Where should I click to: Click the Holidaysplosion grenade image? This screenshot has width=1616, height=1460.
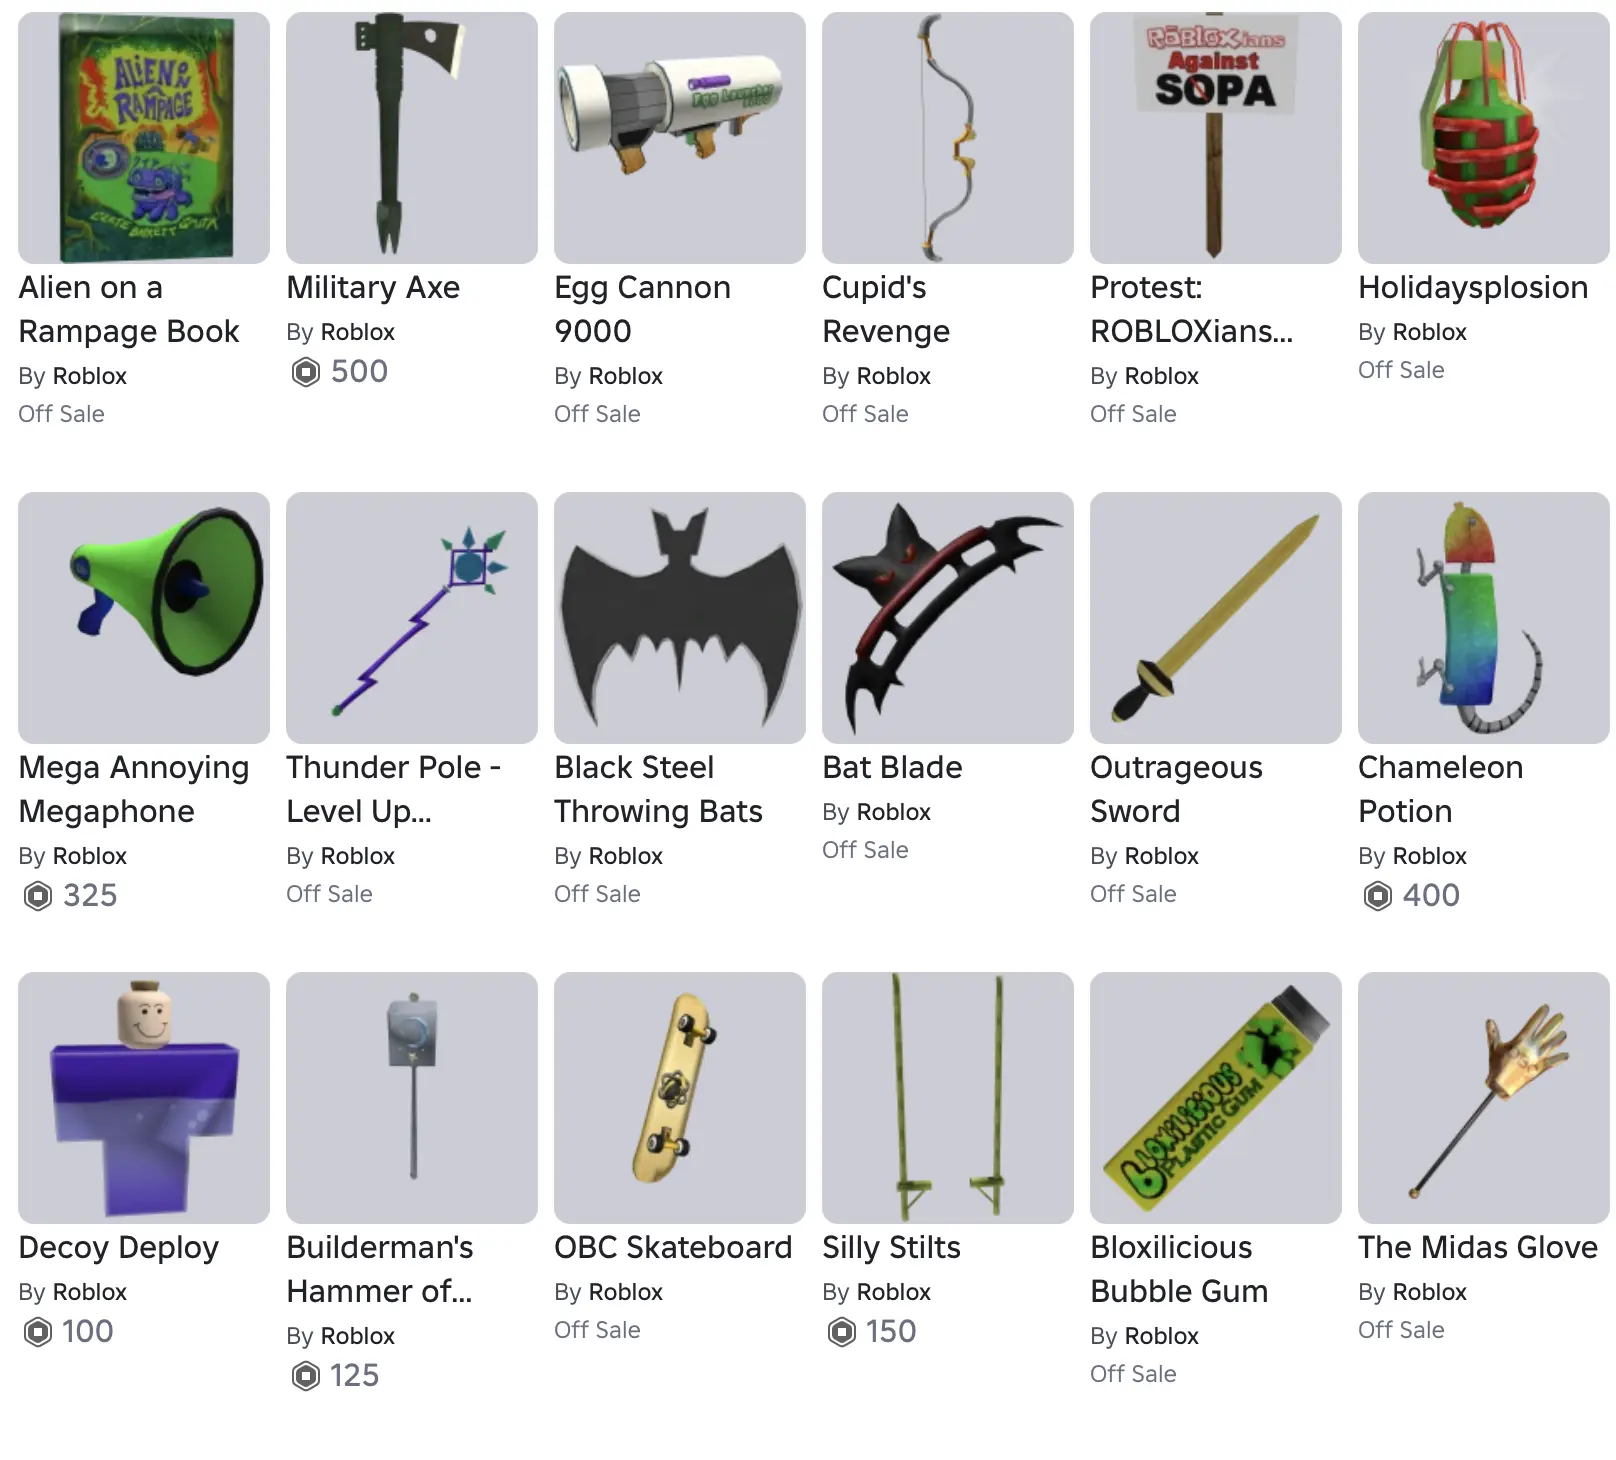click(x=1483, y=138)
